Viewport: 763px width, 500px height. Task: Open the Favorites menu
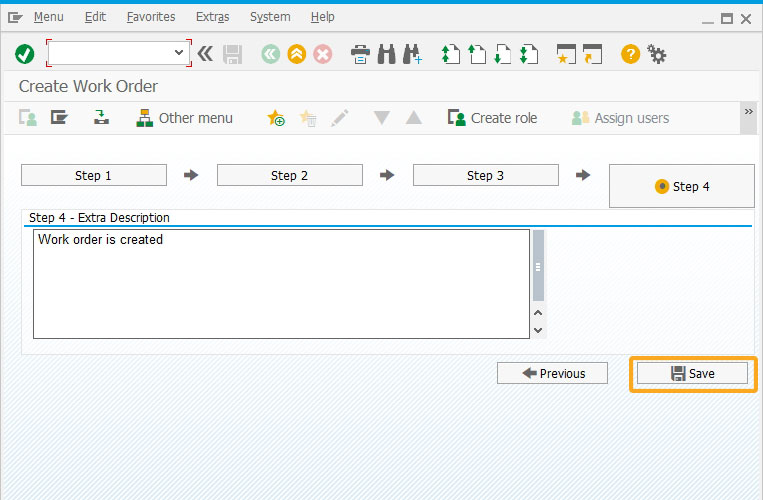(151, 17)
